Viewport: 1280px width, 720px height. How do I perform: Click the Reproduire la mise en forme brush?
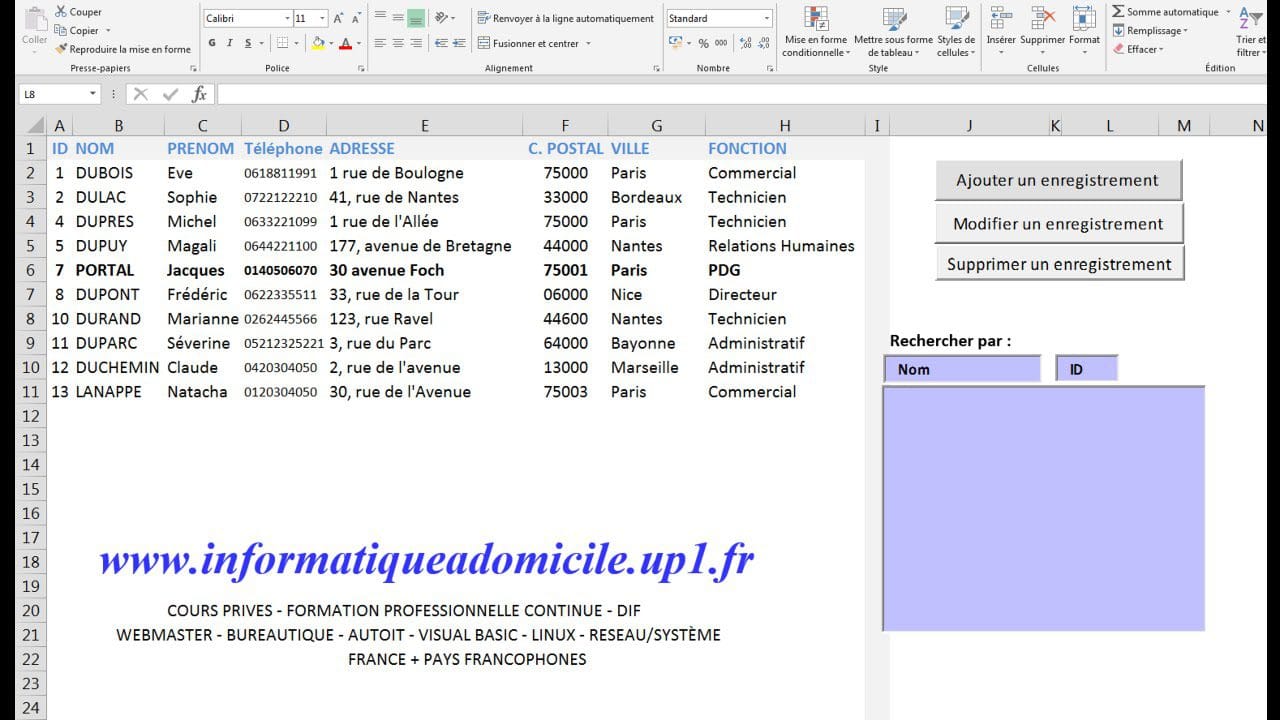point(61,49)
